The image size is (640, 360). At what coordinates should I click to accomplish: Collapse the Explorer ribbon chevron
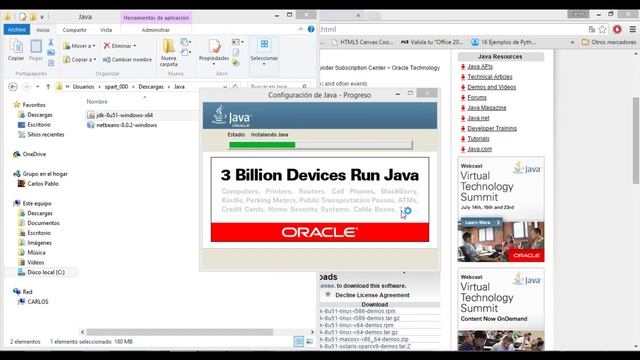301,29
